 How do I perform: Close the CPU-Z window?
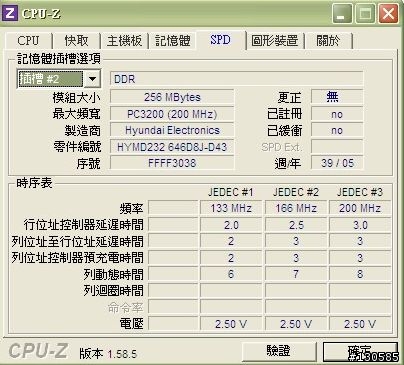(x=388, y=14)
